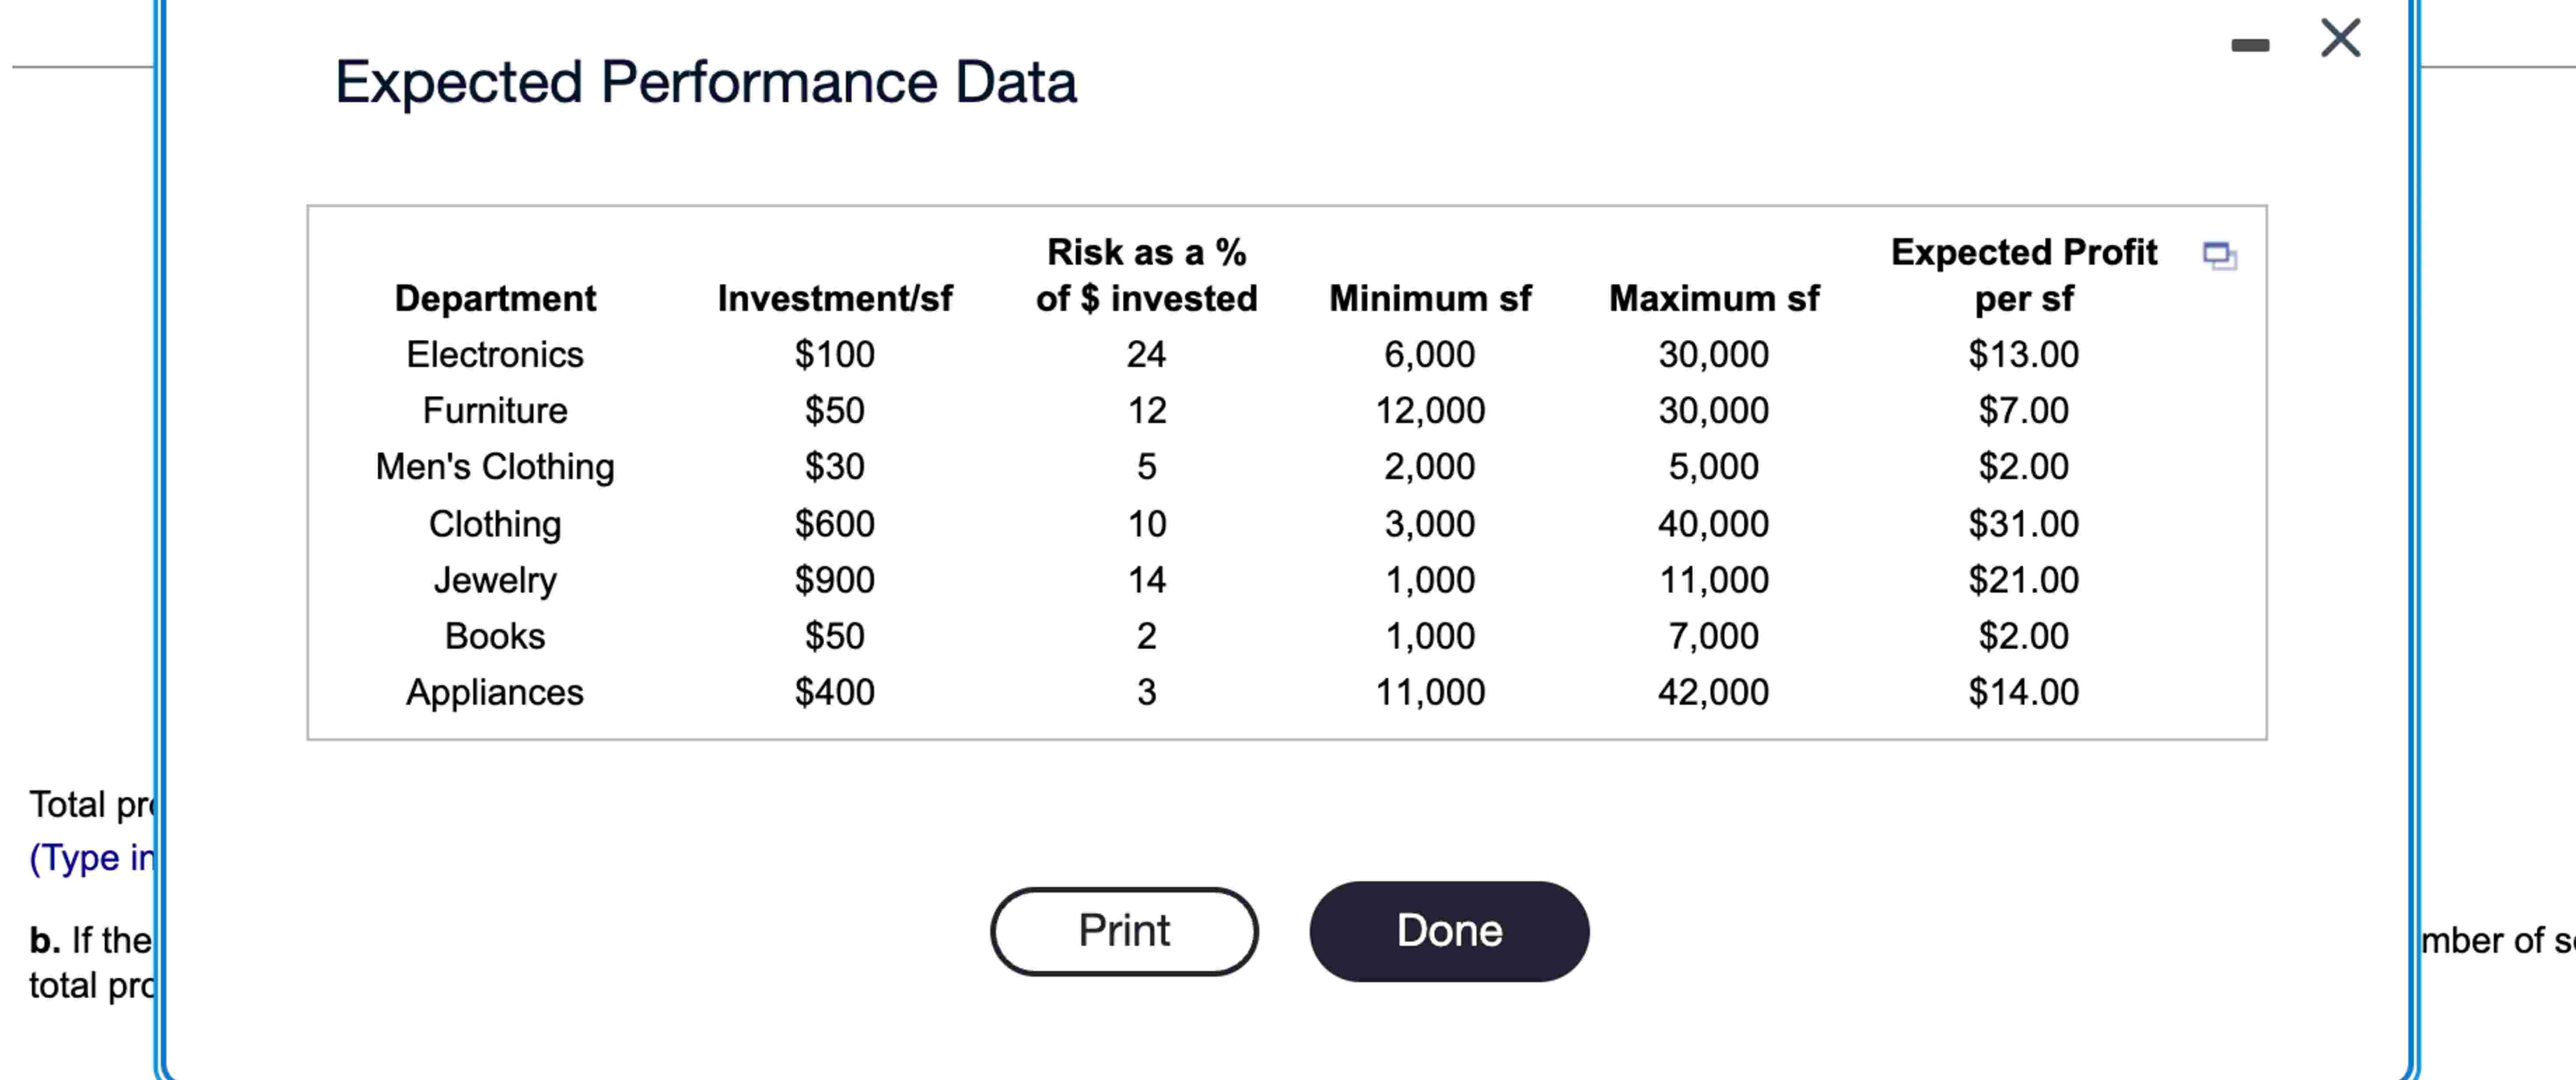Select the Appliances row label
The height and width of the screenshot is (1080, 2576).
[495, 692]
